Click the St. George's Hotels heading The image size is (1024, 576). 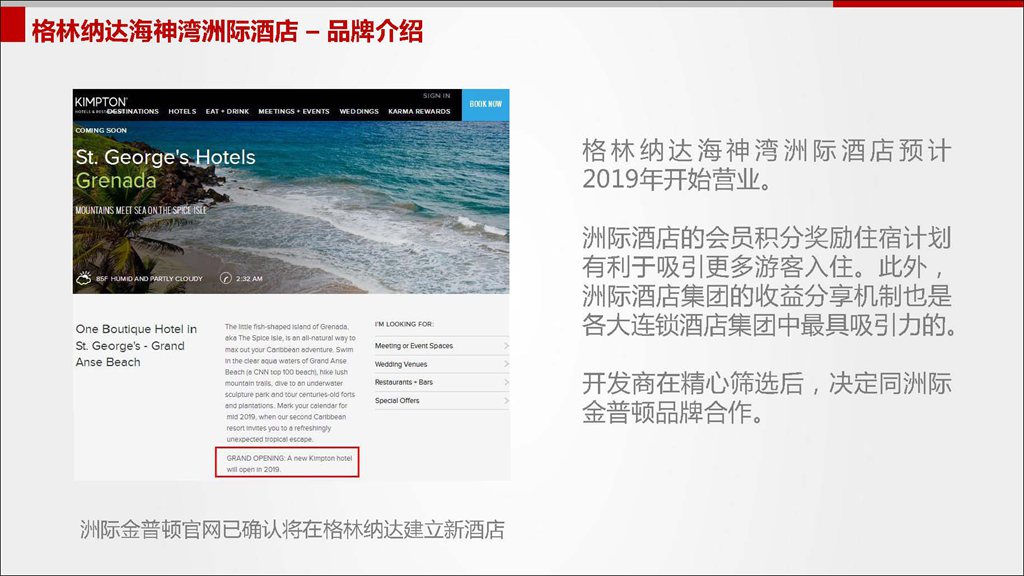coord(165,157)
